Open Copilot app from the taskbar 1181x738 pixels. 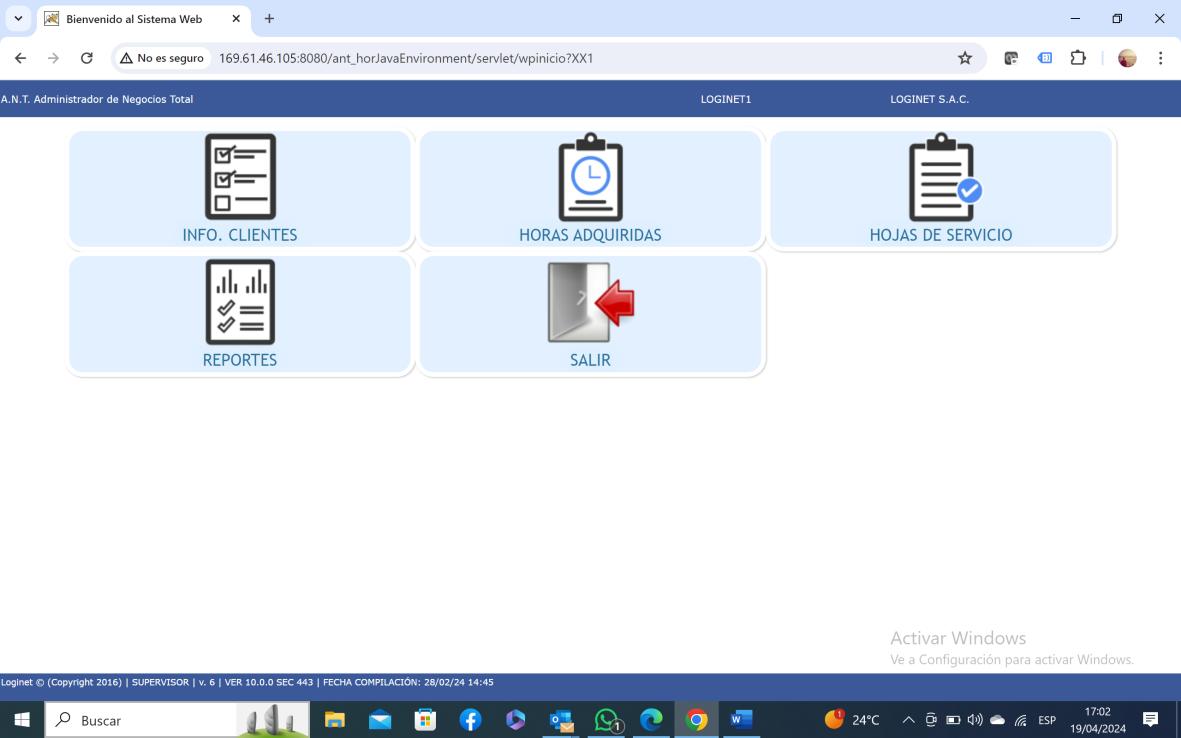pyautogui.click(x=515, y=720)
